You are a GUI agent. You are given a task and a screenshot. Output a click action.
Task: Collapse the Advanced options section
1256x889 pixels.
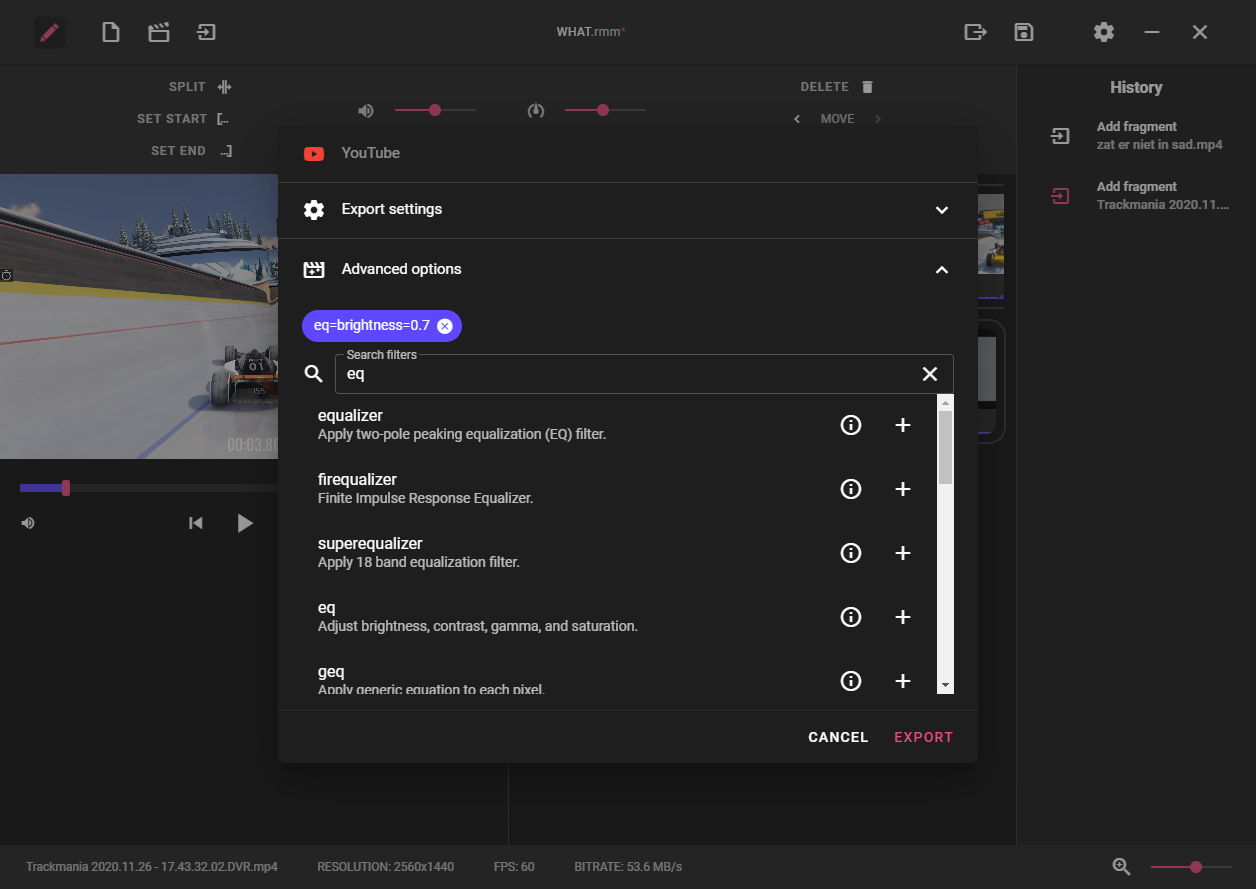point(627,269)
